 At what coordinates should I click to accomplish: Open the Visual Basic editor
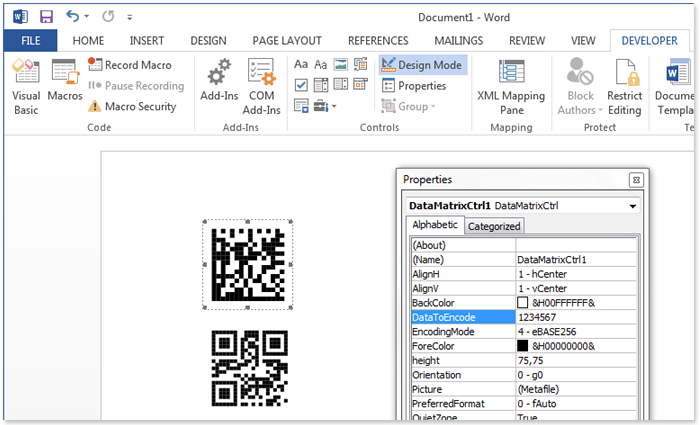[x=26, y=87]
